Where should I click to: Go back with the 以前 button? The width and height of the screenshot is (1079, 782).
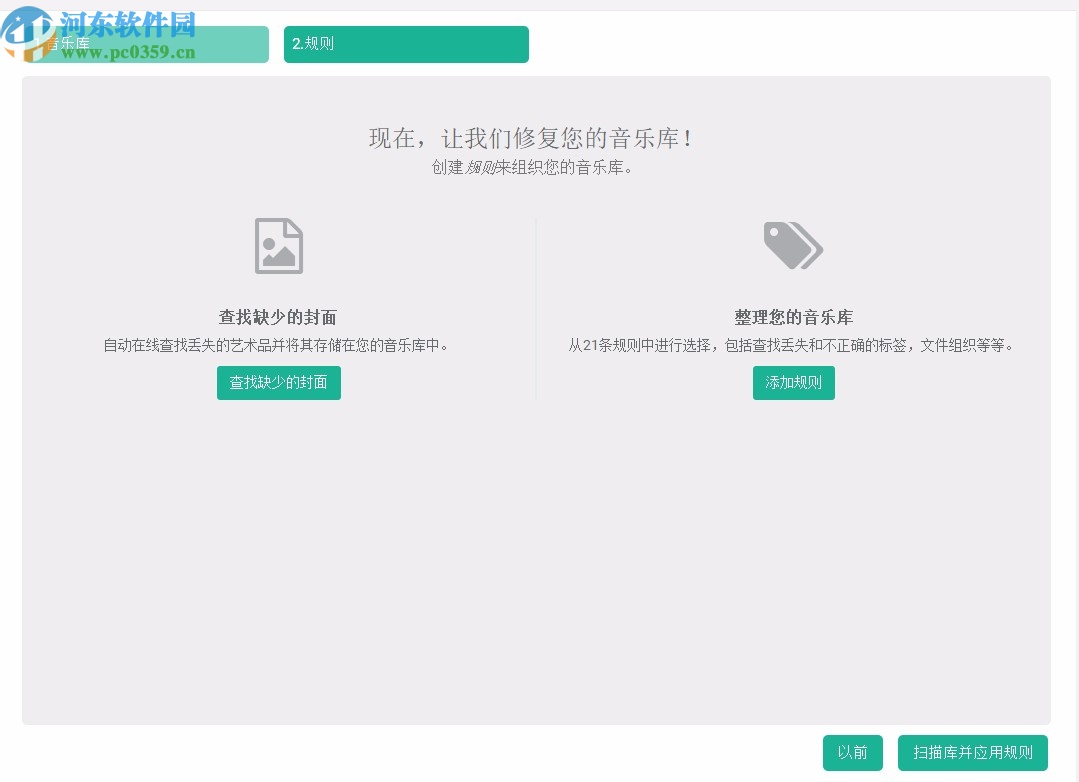(853, 752)
